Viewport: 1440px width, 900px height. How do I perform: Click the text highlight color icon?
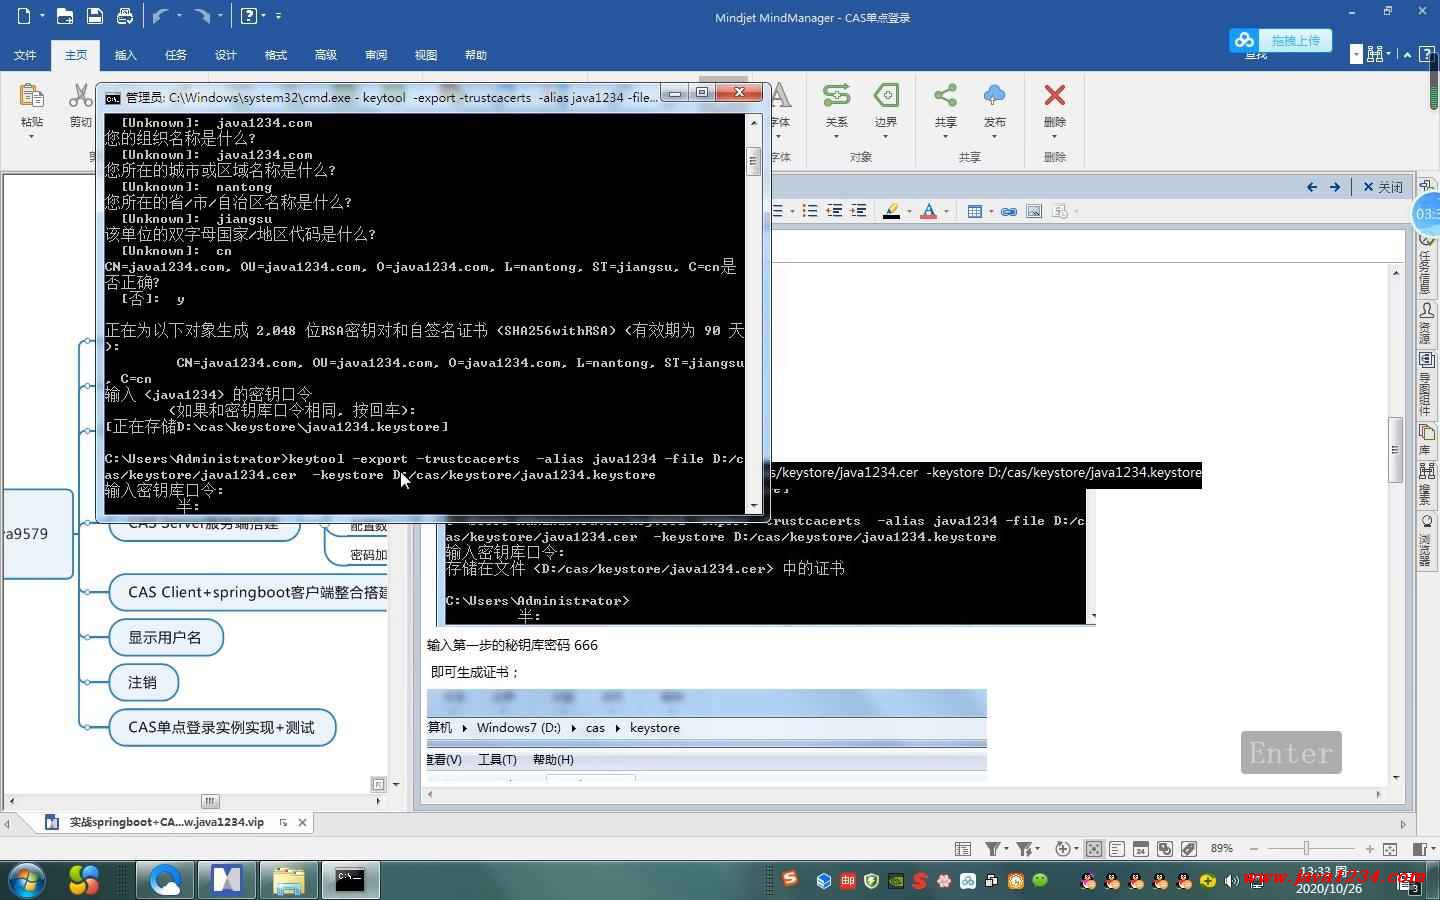pos(891,211)
